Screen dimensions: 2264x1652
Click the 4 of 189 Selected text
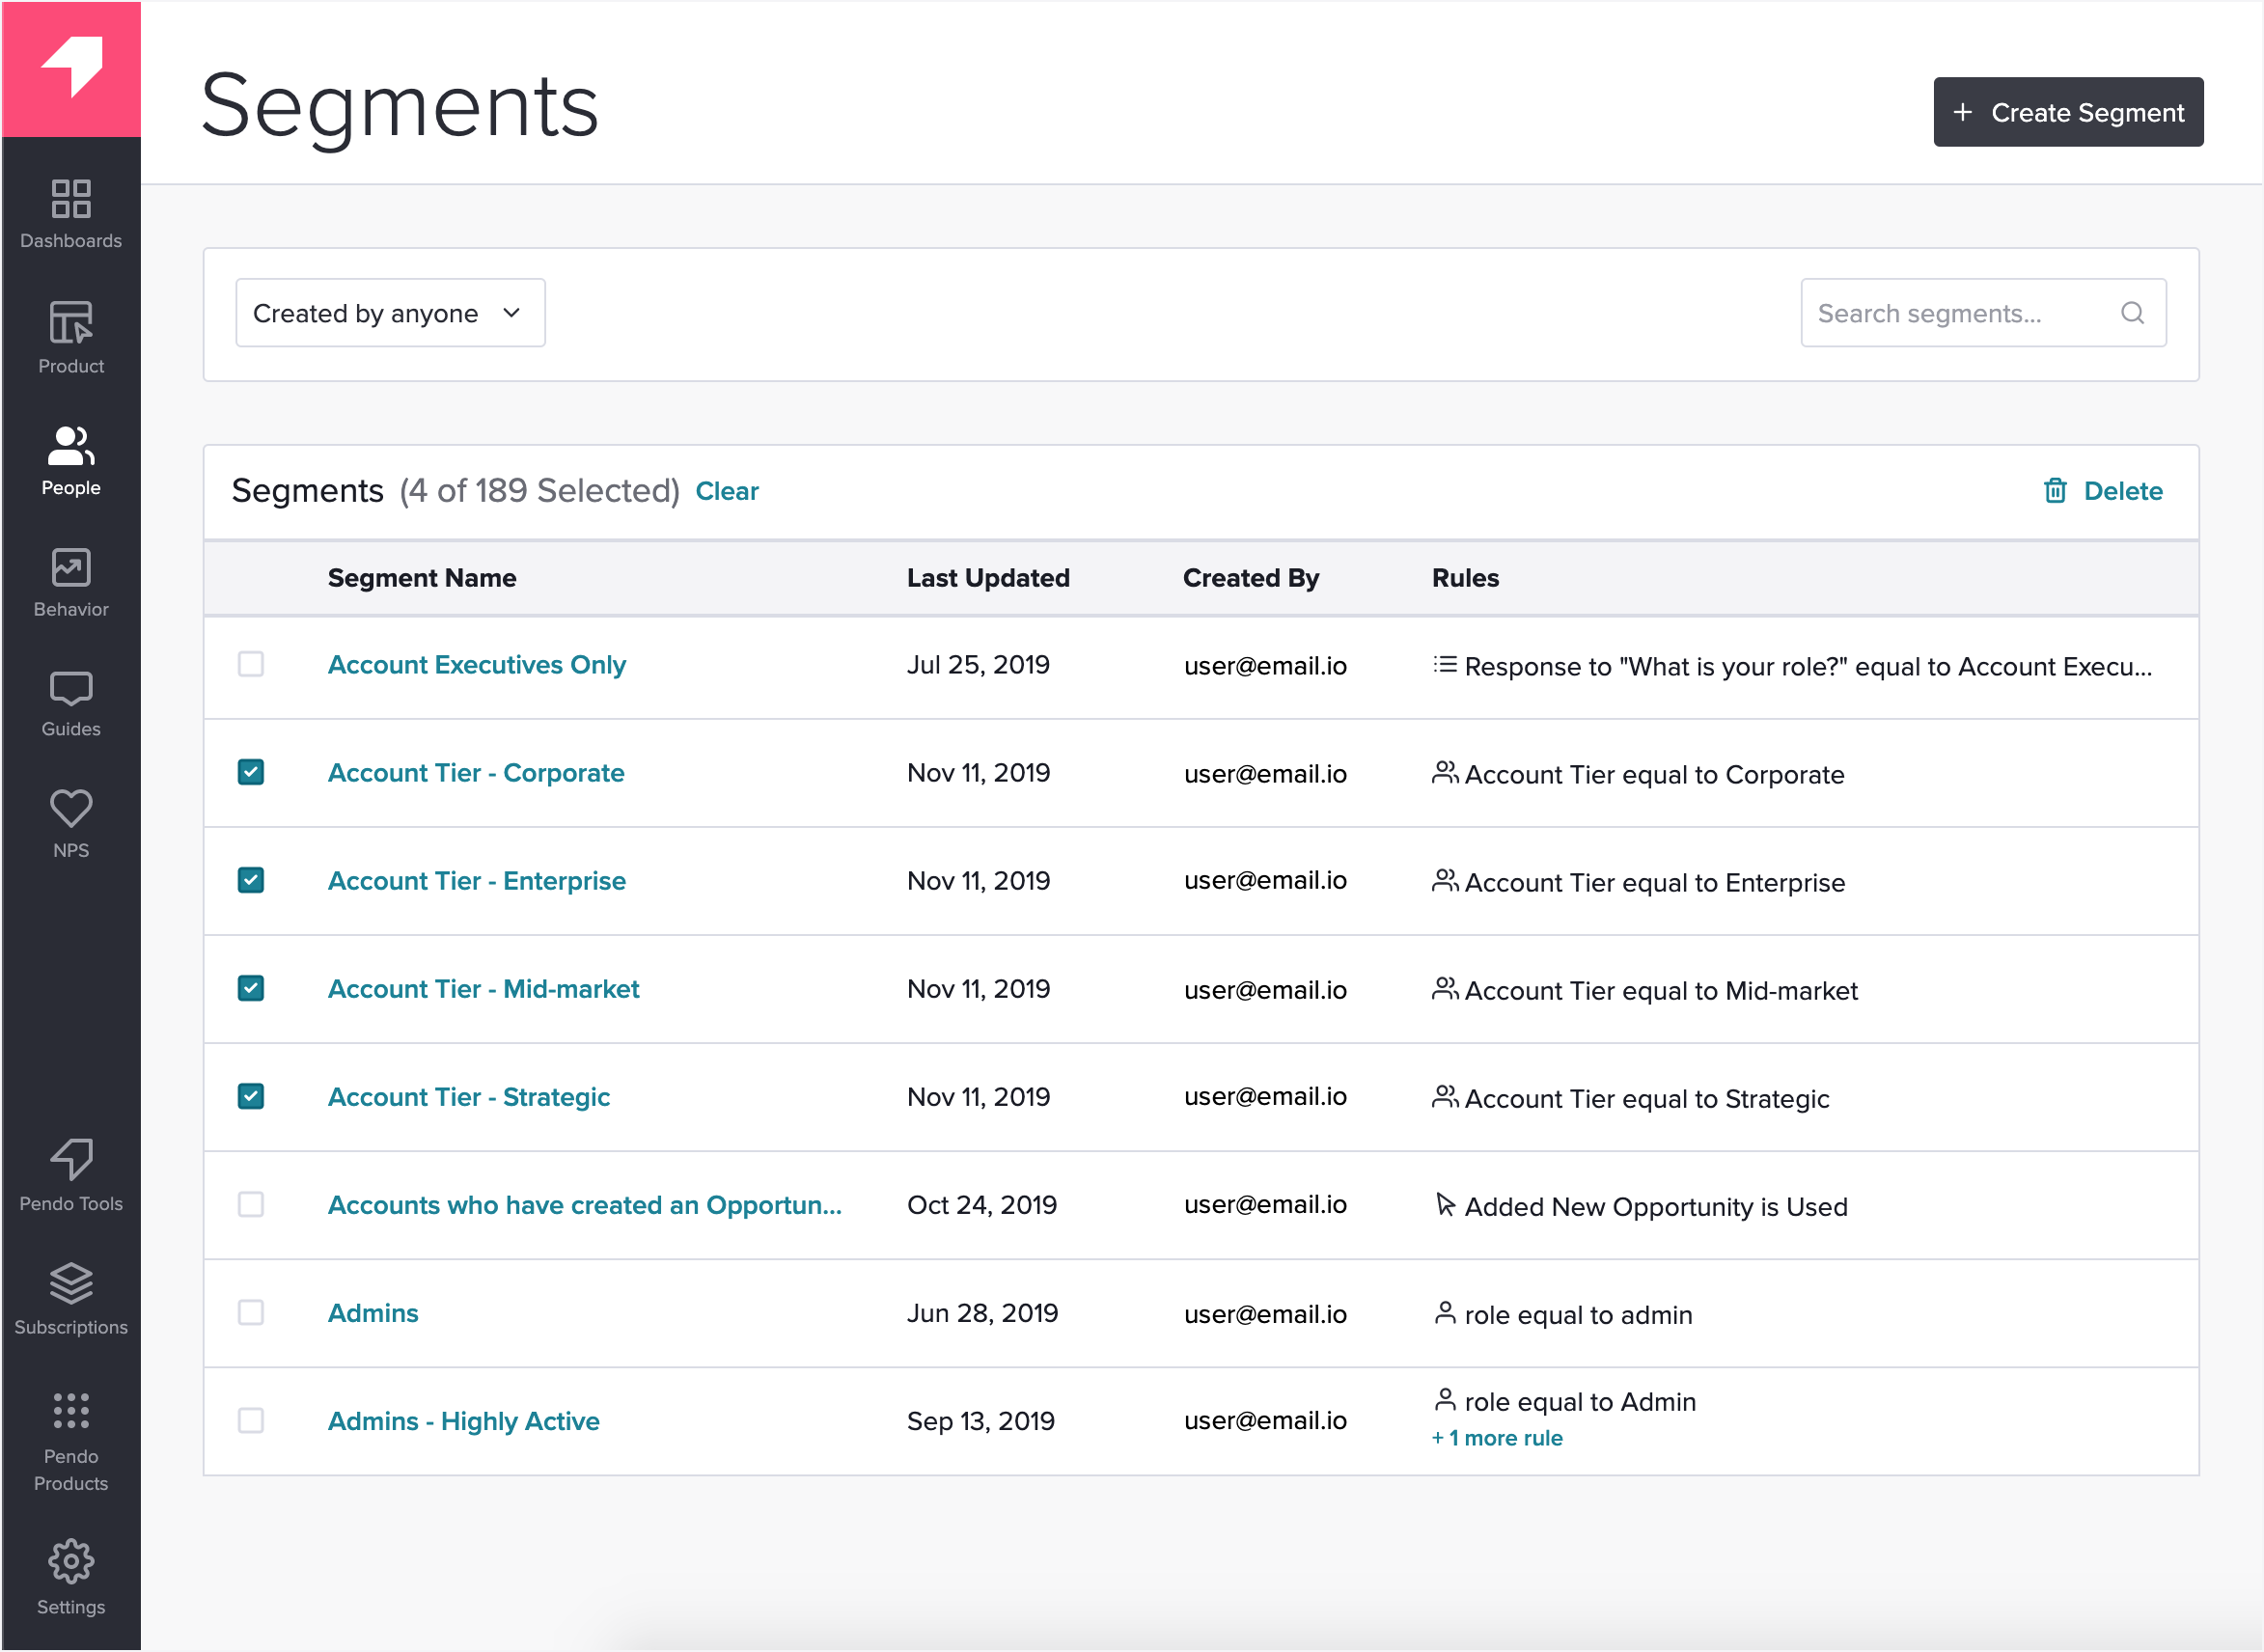[540, 491]
